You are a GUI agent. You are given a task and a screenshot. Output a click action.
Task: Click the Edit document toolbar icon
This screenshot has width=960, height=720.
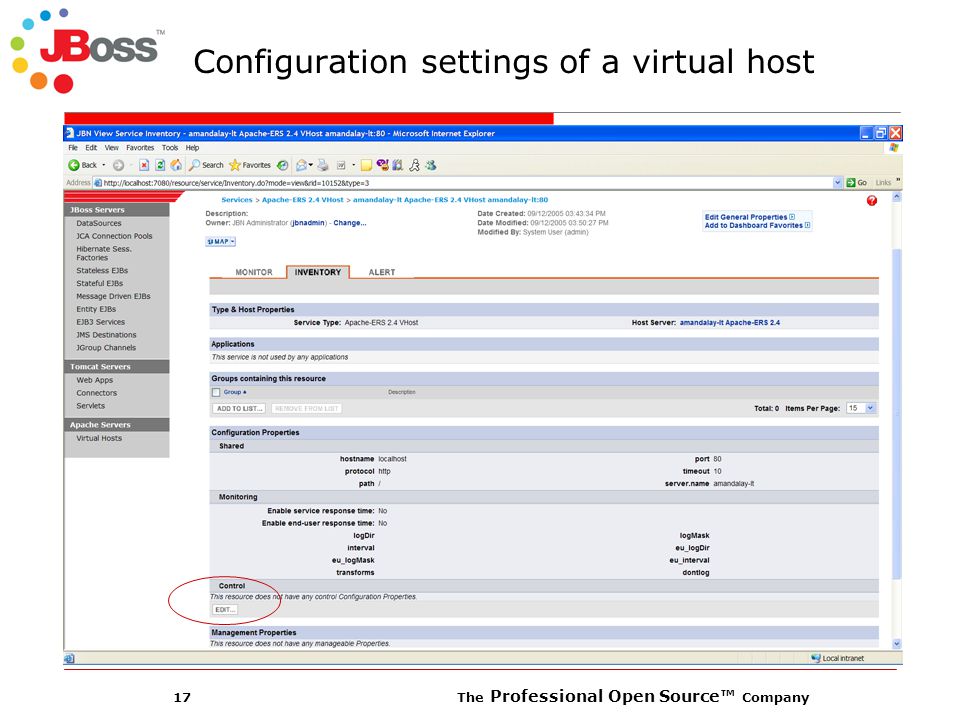(x=341, y=165)
